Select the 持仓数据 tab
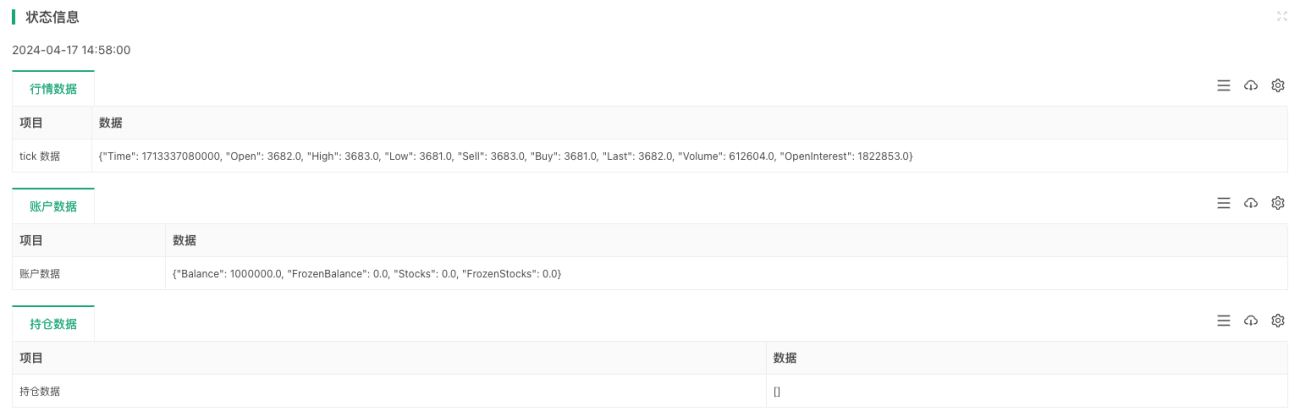This screenshot has height=417, width=1300. [53, 324]
